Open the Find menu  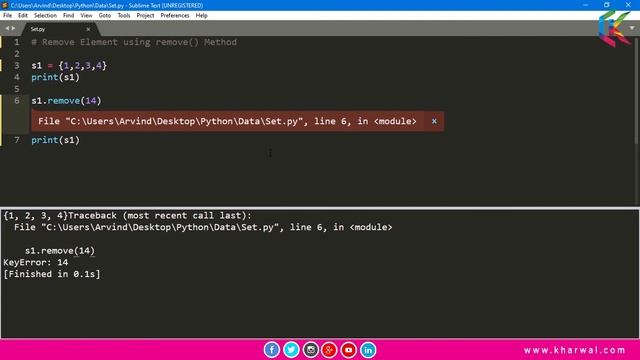tap(68, 16)
